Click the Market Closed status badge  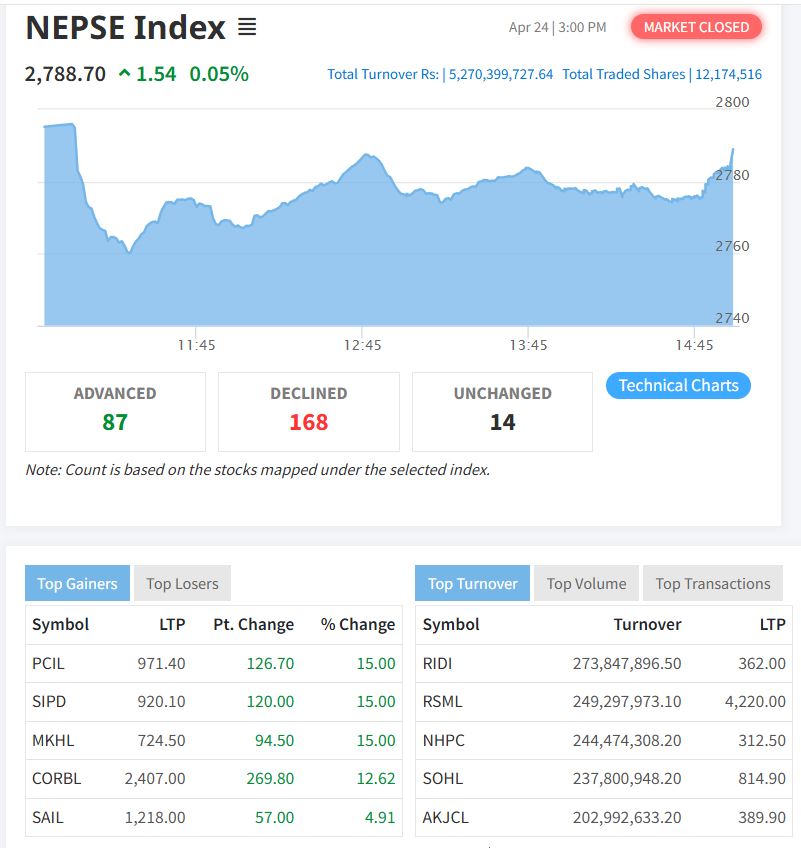pyautogui.click(x=696, y=27)
